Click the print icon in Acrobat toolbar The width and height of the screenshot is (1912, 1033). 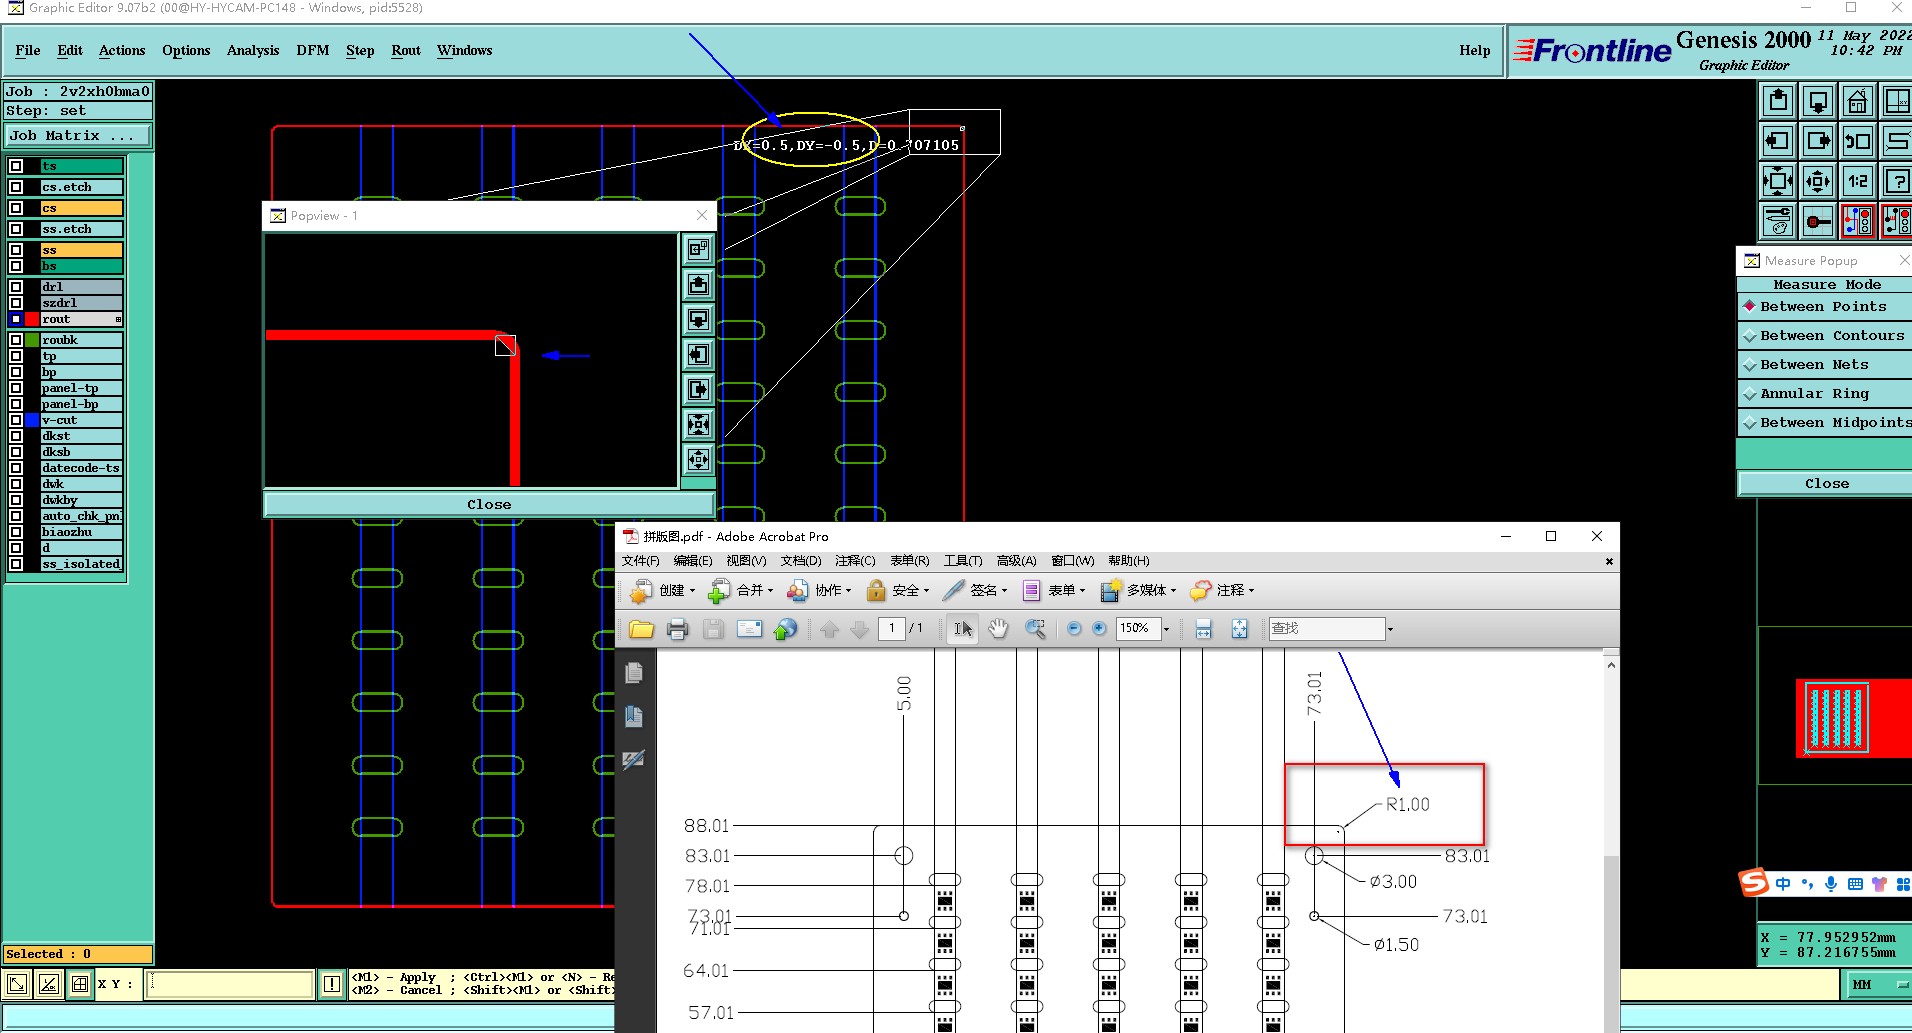677,629
